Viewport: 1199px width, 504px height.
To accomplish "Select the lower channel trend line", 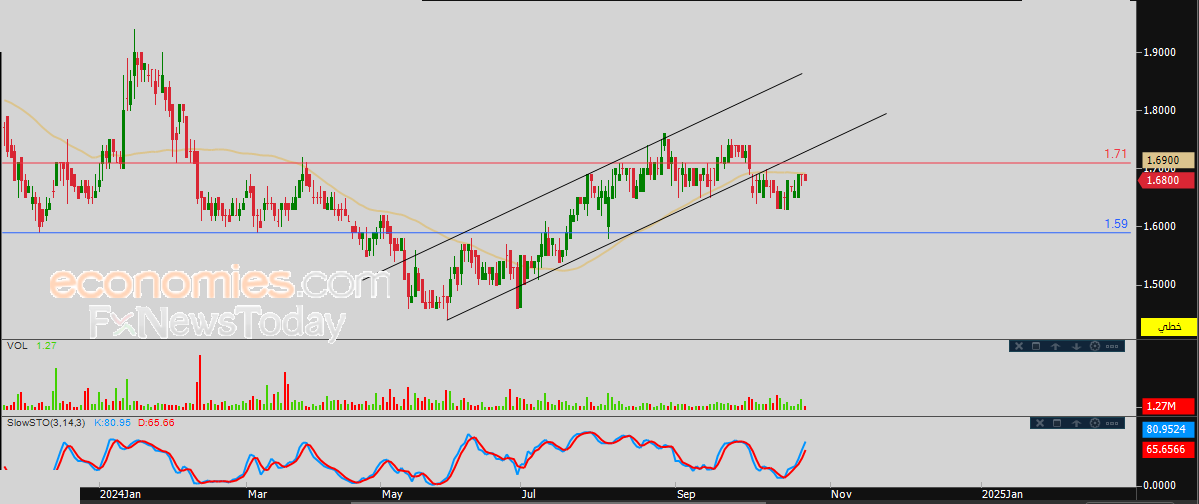I will [665, 216].
